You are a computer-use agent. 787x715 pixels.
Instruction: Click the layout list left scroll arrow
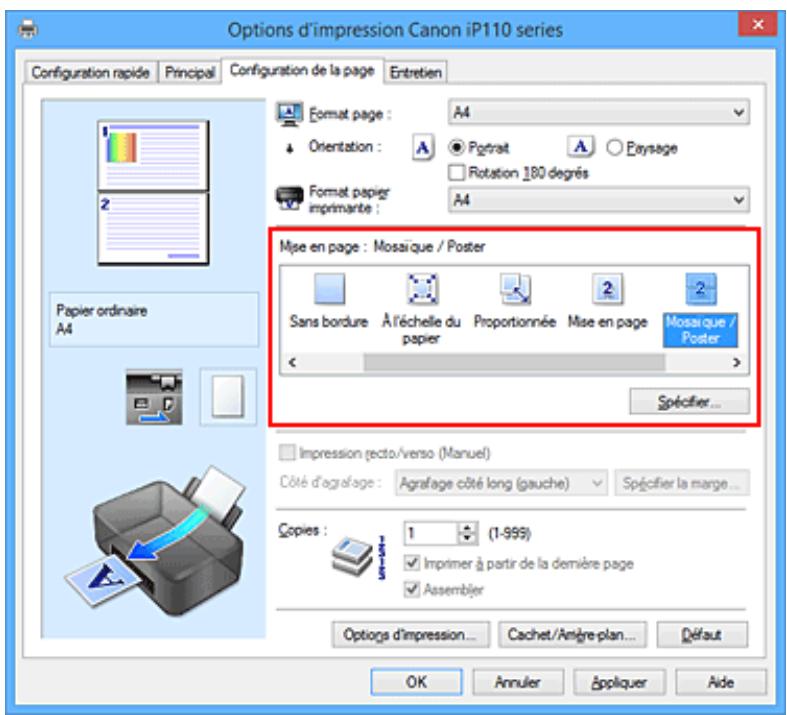(293, 362)
